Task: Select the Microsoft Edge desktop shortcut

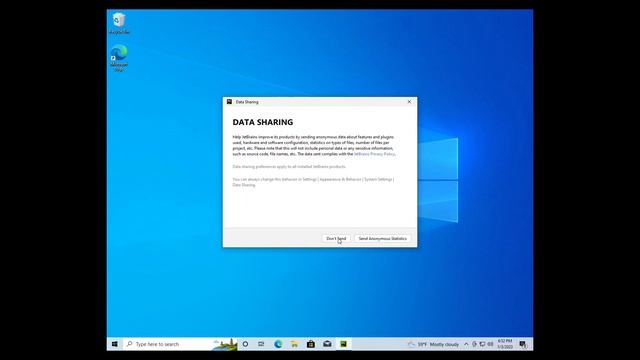Action: click(x=119, y=58)
